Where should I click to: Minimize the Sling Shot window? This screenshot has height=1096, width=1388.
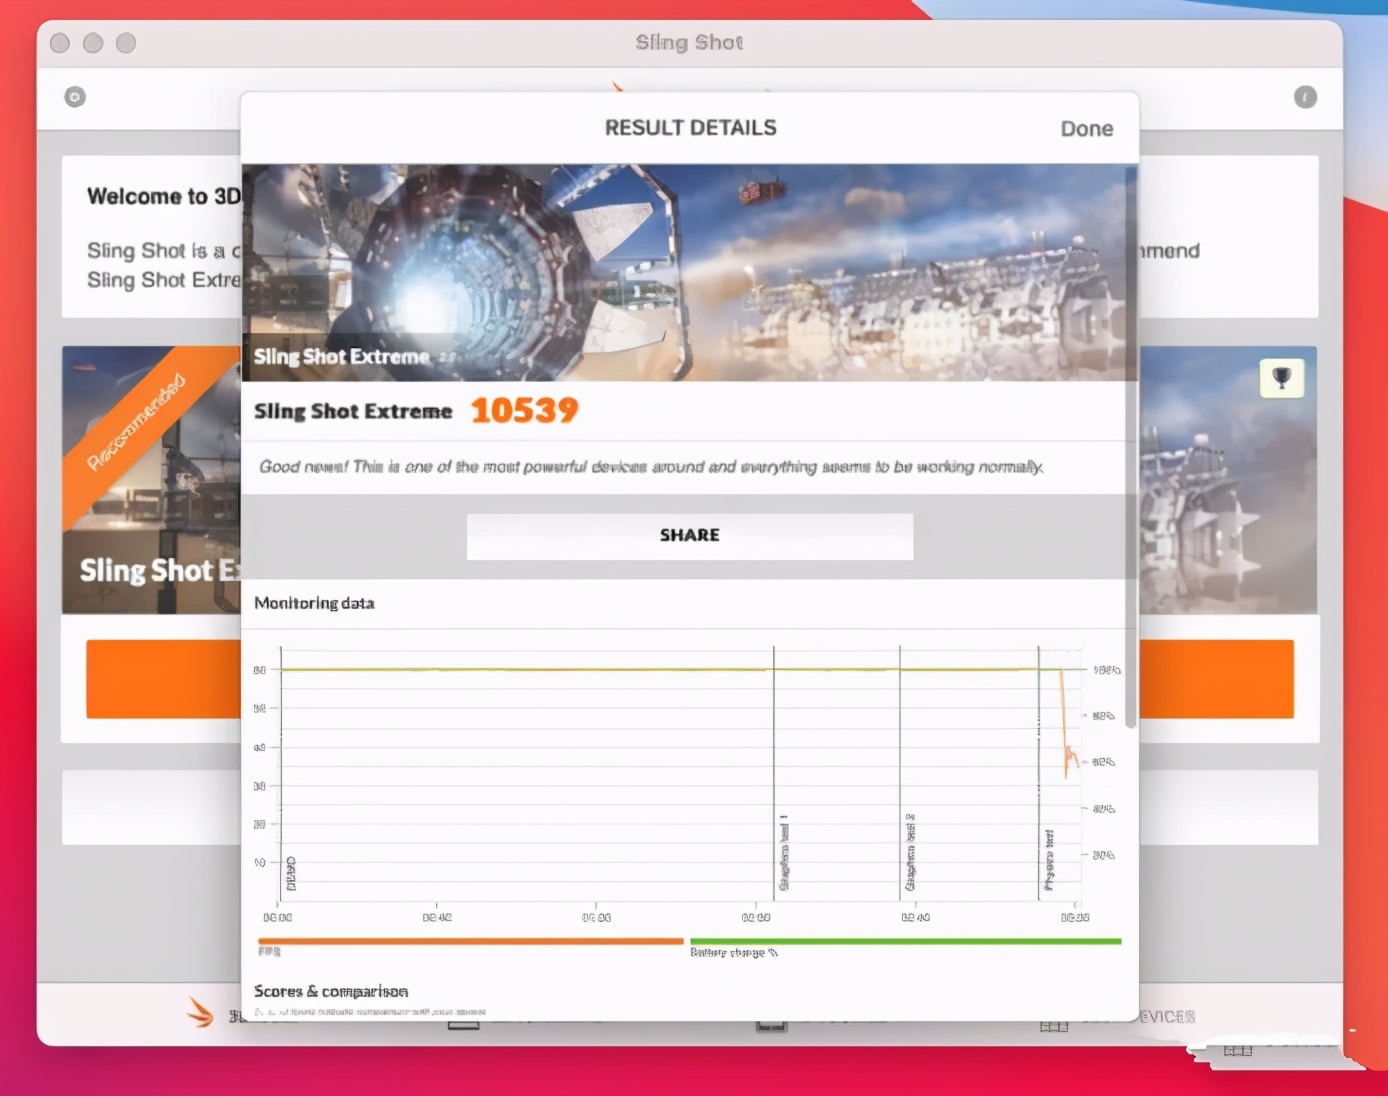tap(93, 43)
